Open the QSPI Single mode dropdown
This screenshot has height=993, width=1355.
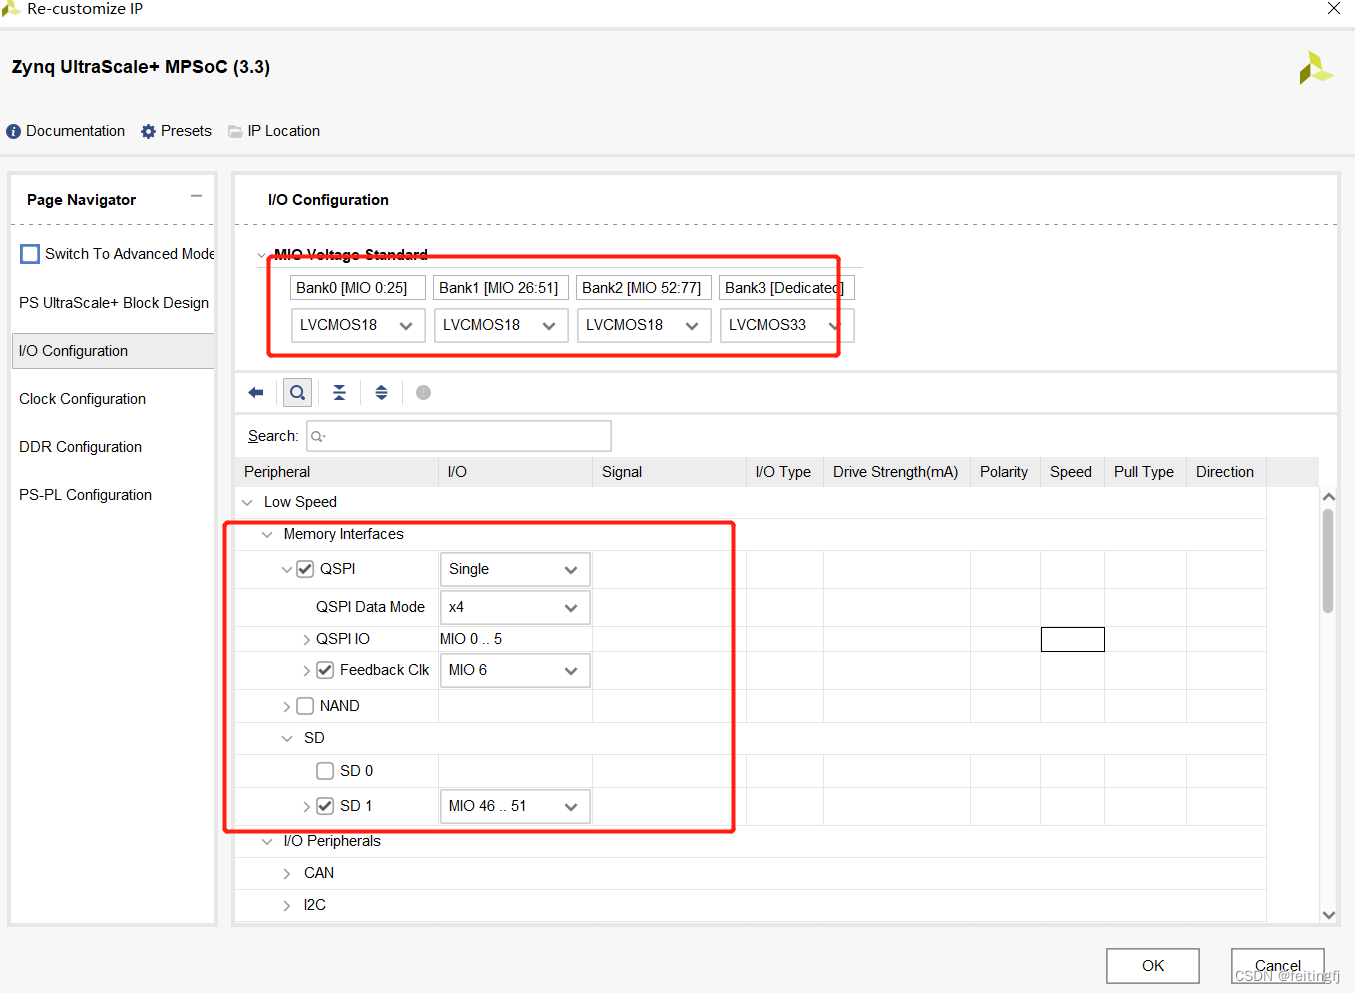pyautogui.click(x=515, y=569)
